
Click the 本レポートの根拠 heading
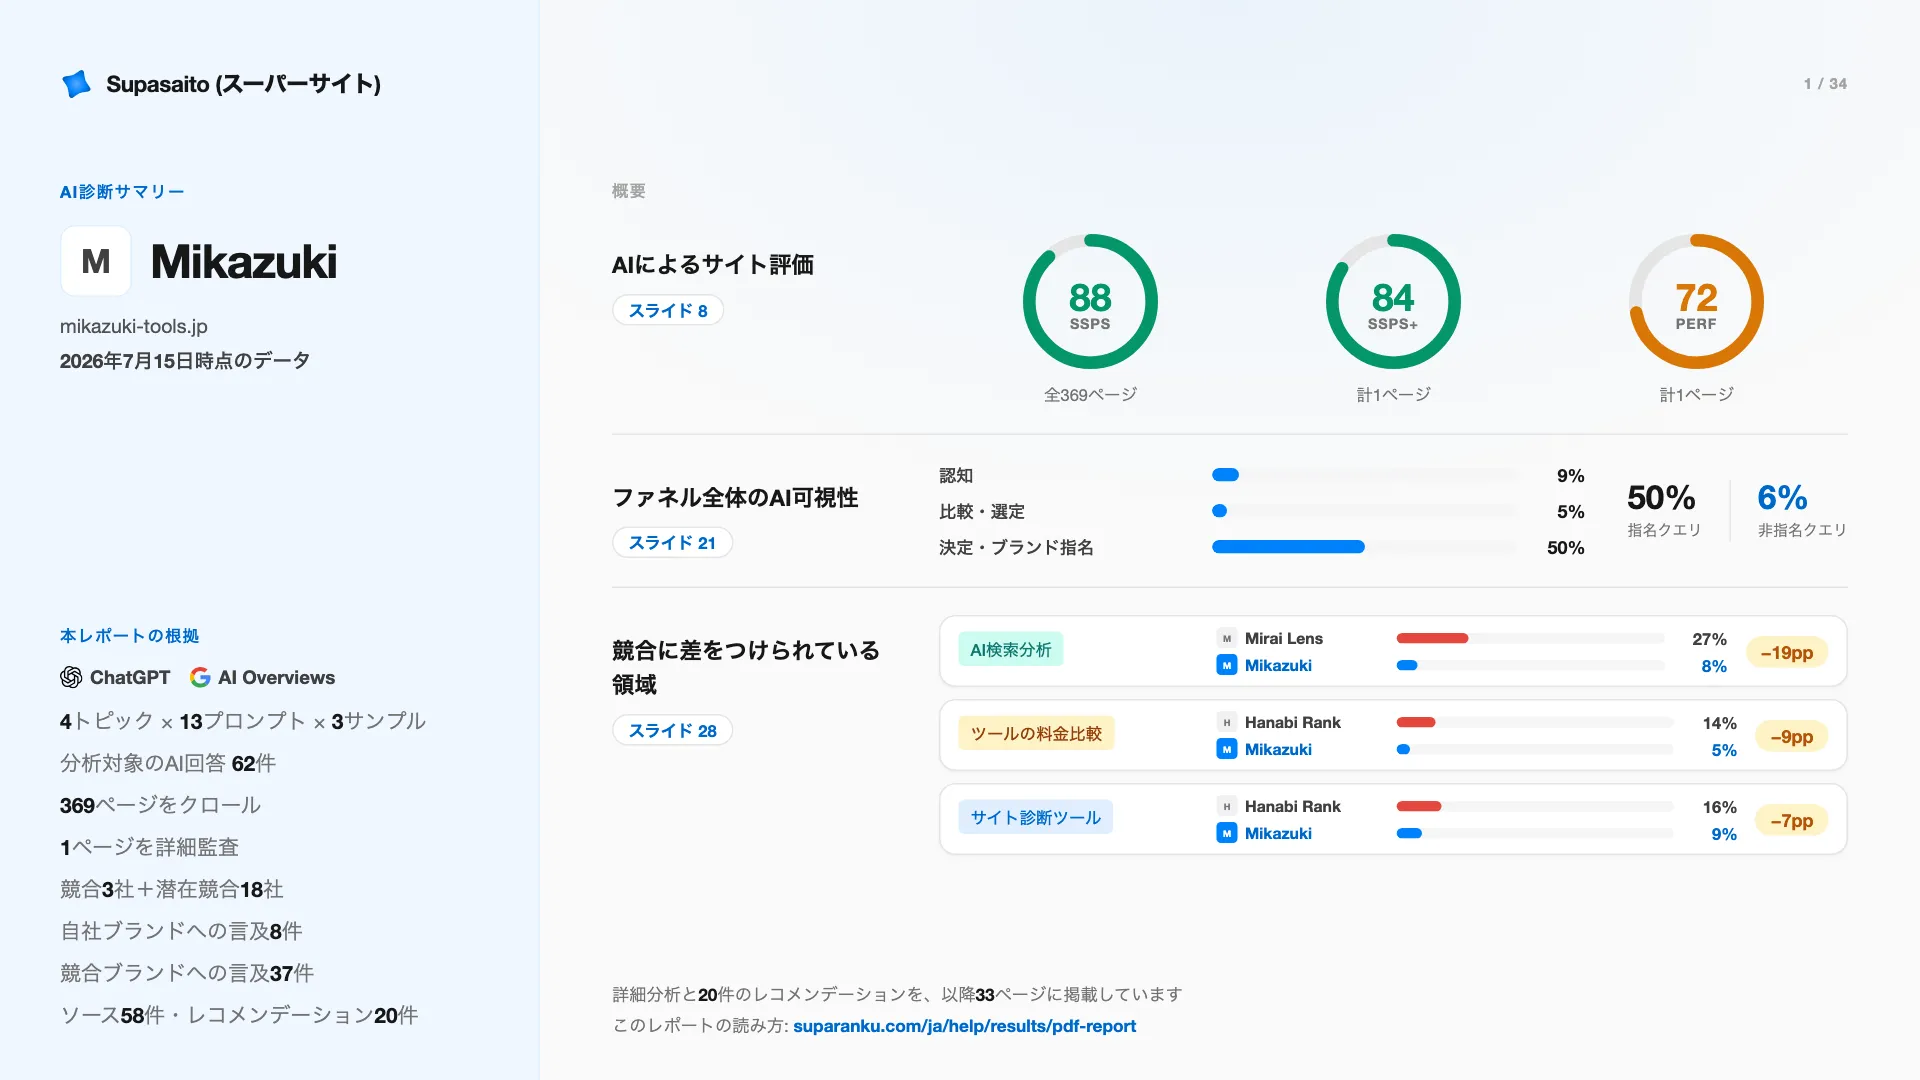[129, 636]
